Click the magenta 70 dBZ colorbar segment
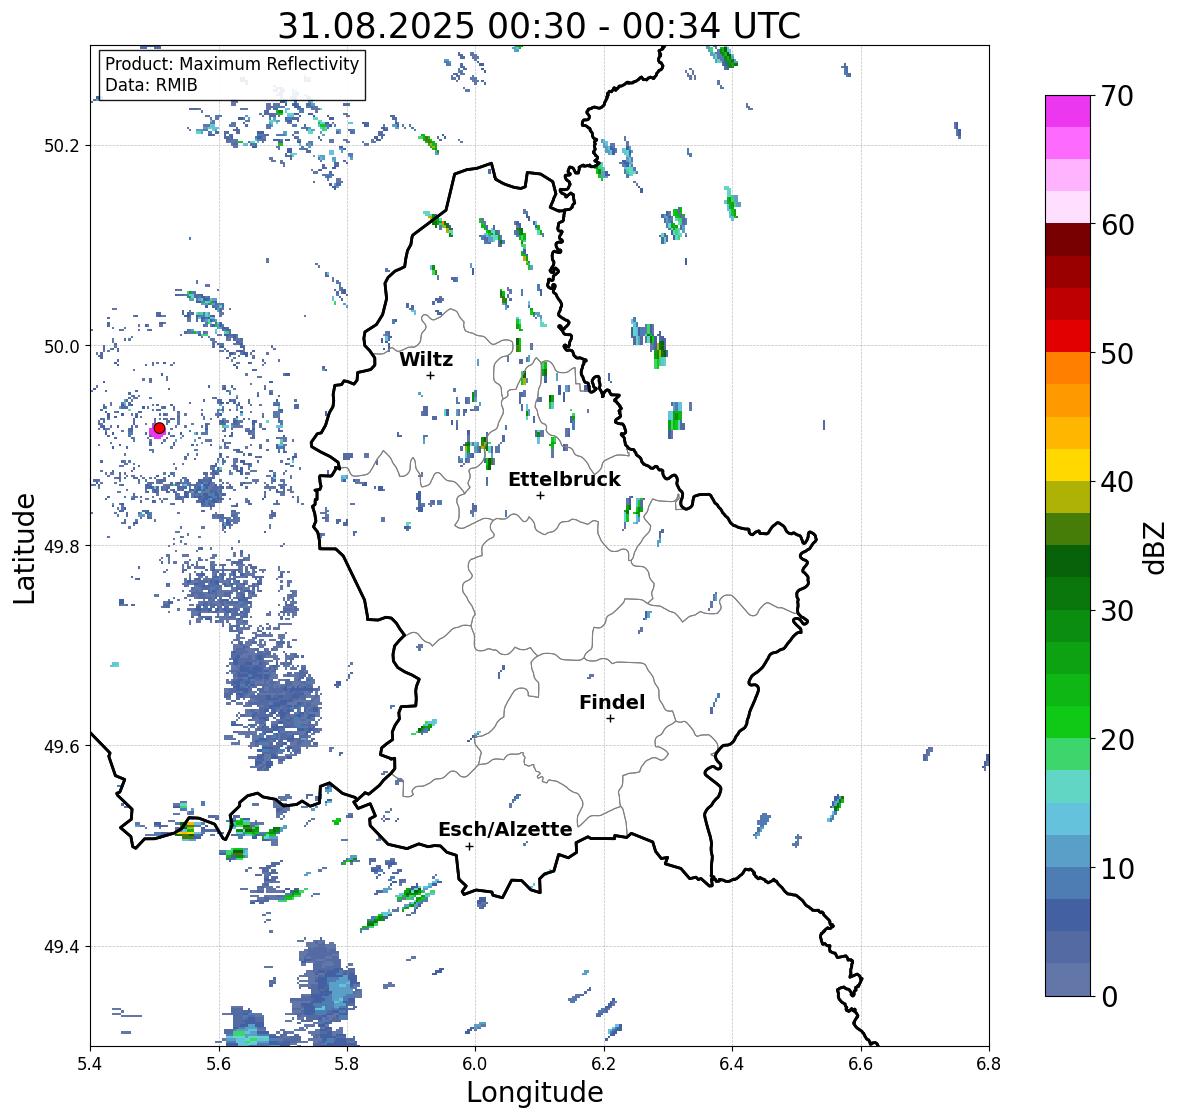 tap(1068, 111)
